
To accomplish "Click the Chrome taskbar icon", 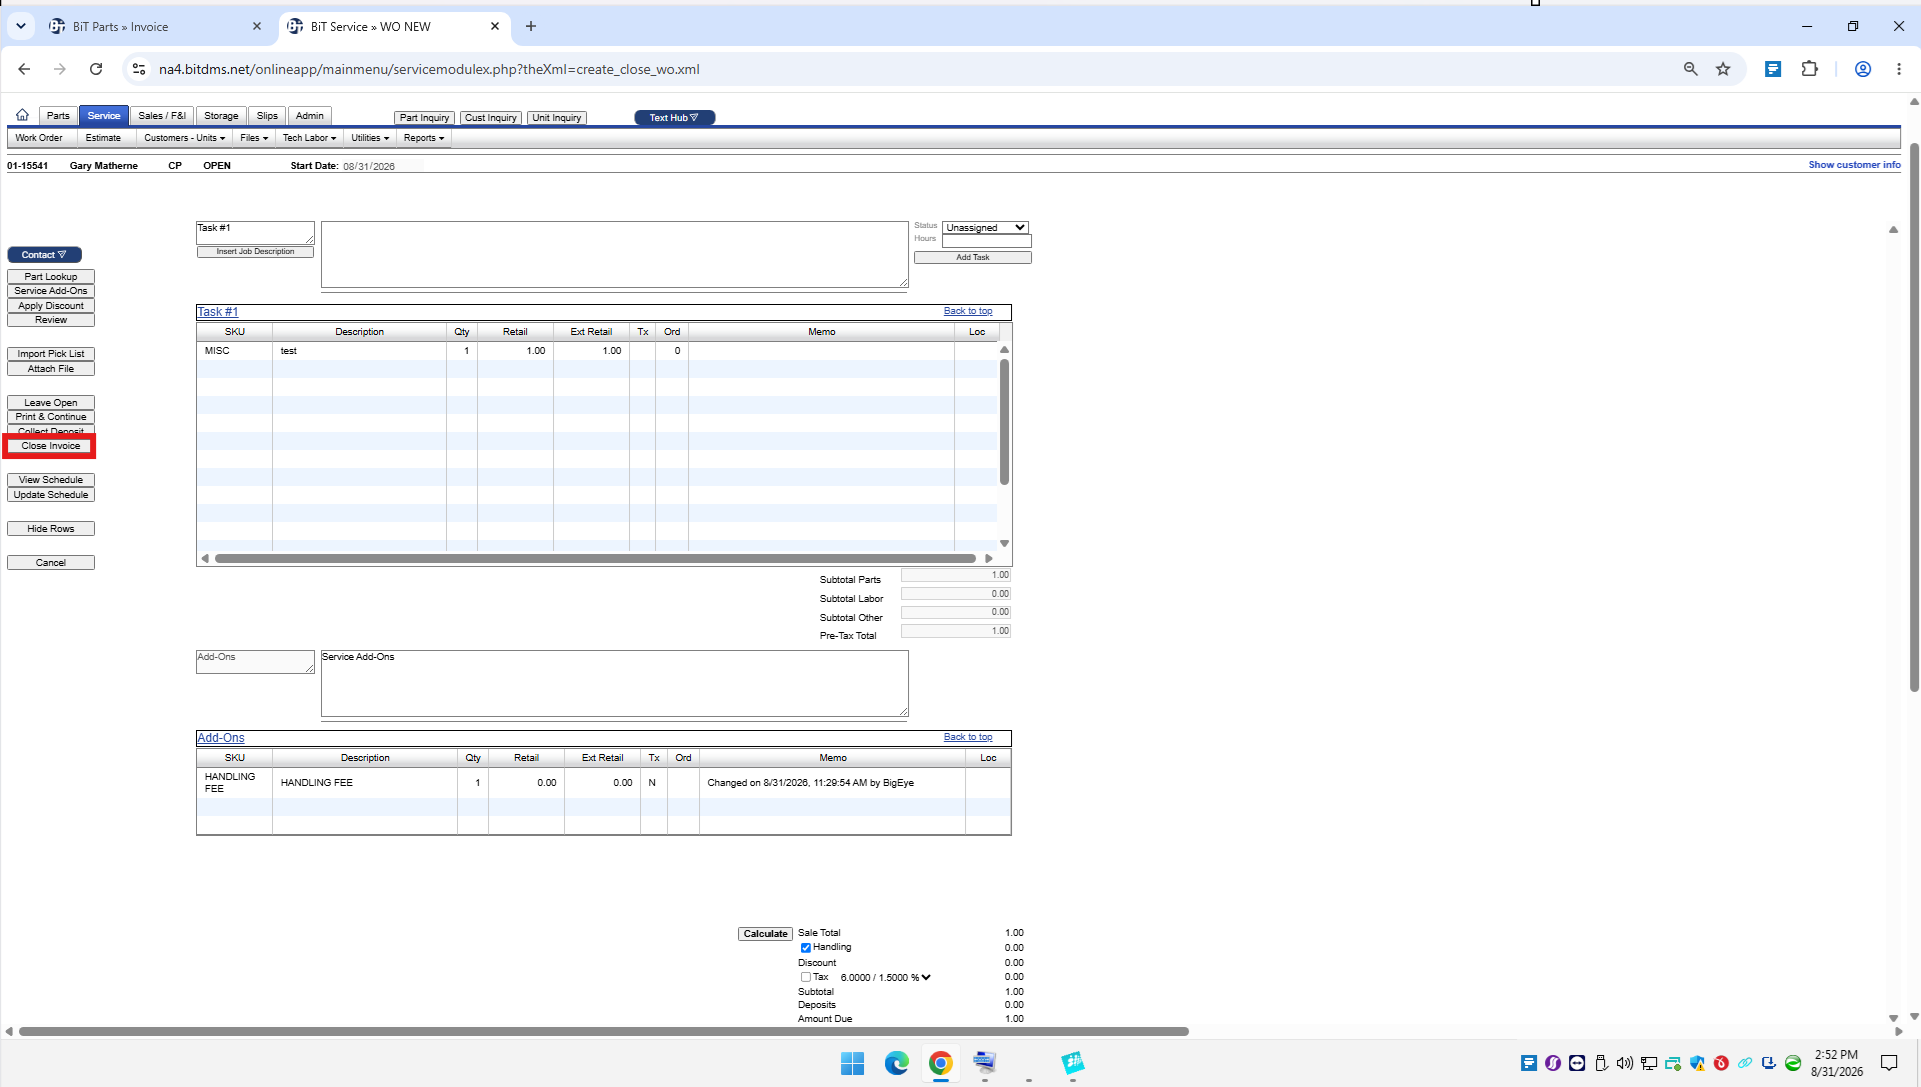I will click(940, 1063).
